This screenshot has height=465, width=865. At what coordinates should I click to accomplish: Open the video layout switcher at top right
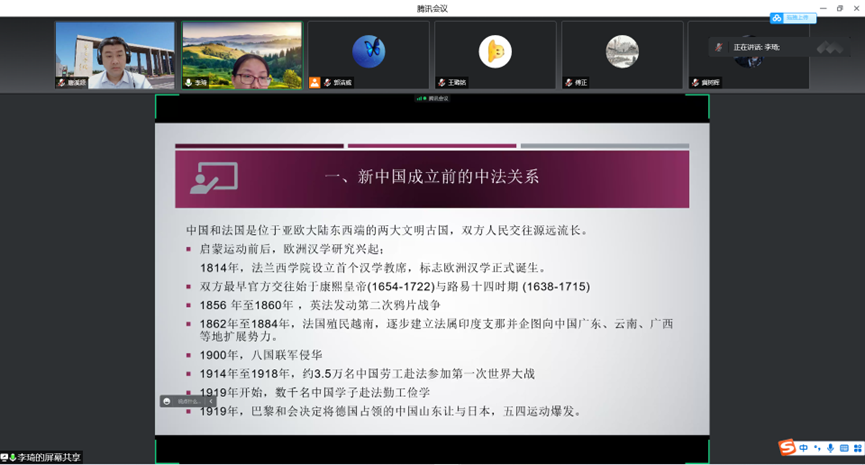(x=830, y=47)
